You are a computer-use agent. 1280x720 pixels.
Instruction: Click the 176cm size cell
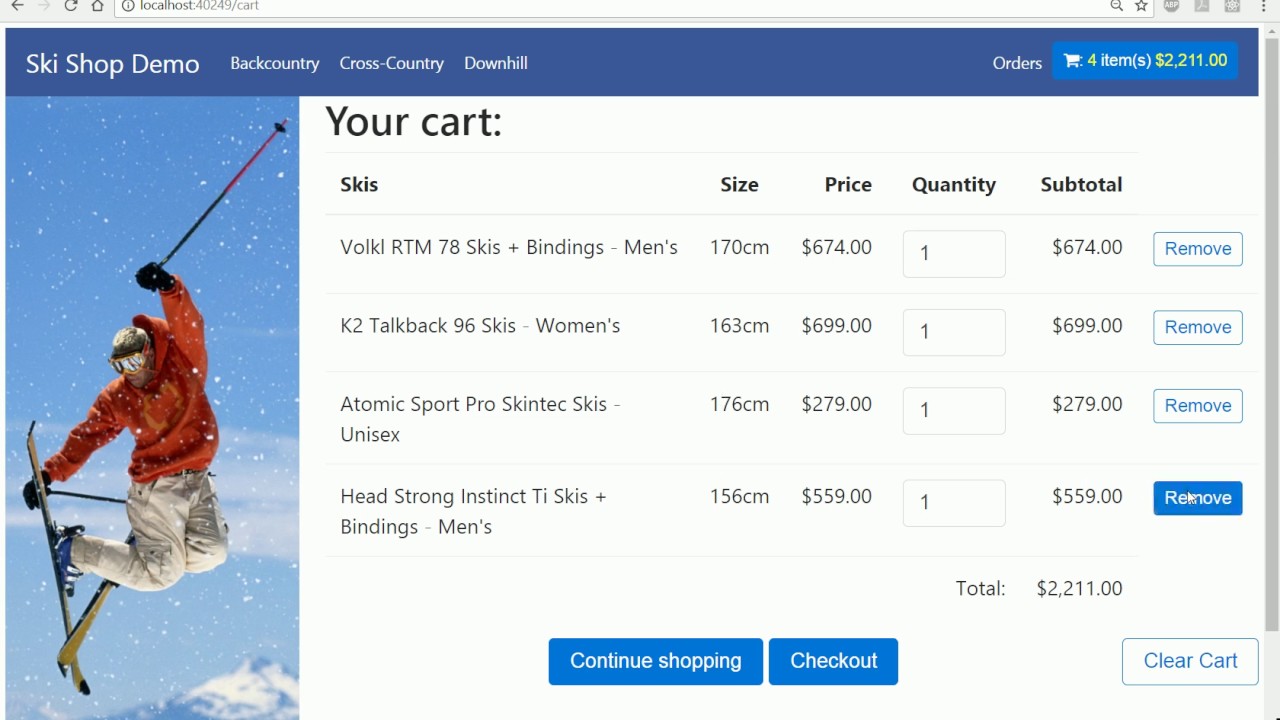coord(739,404)
